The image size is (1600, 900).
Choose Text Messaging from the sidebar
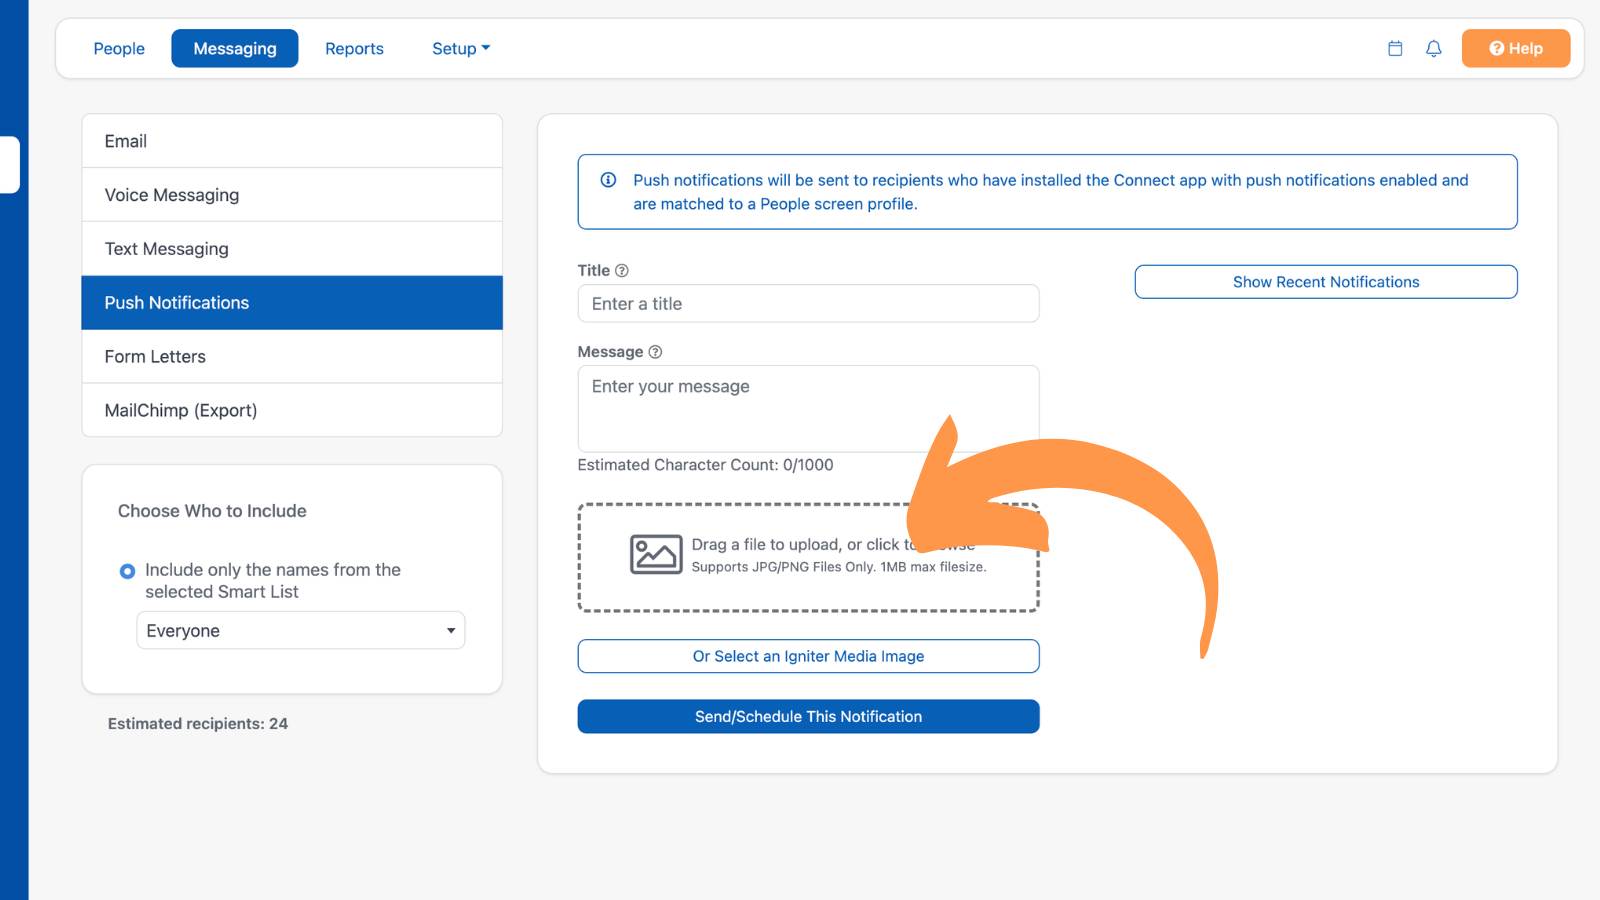pos(292,249)
